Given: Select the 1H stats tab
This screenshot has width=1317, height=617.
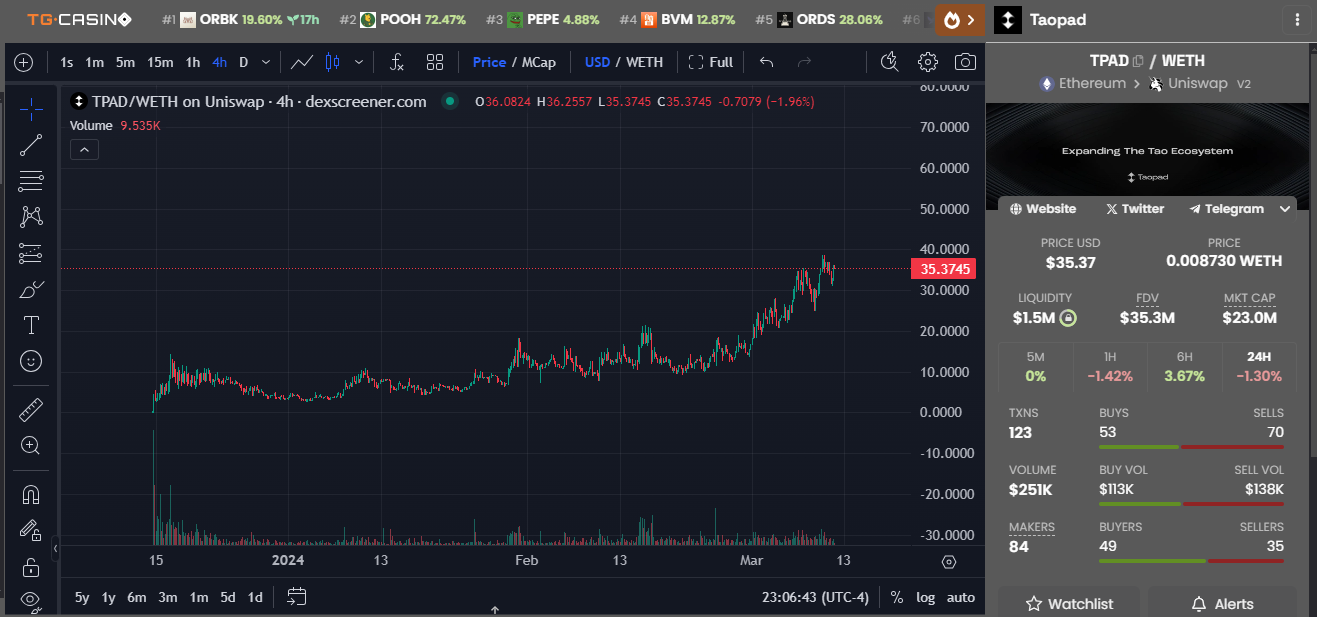Looking at the screenshot, I should click(x=1110, y=367).
